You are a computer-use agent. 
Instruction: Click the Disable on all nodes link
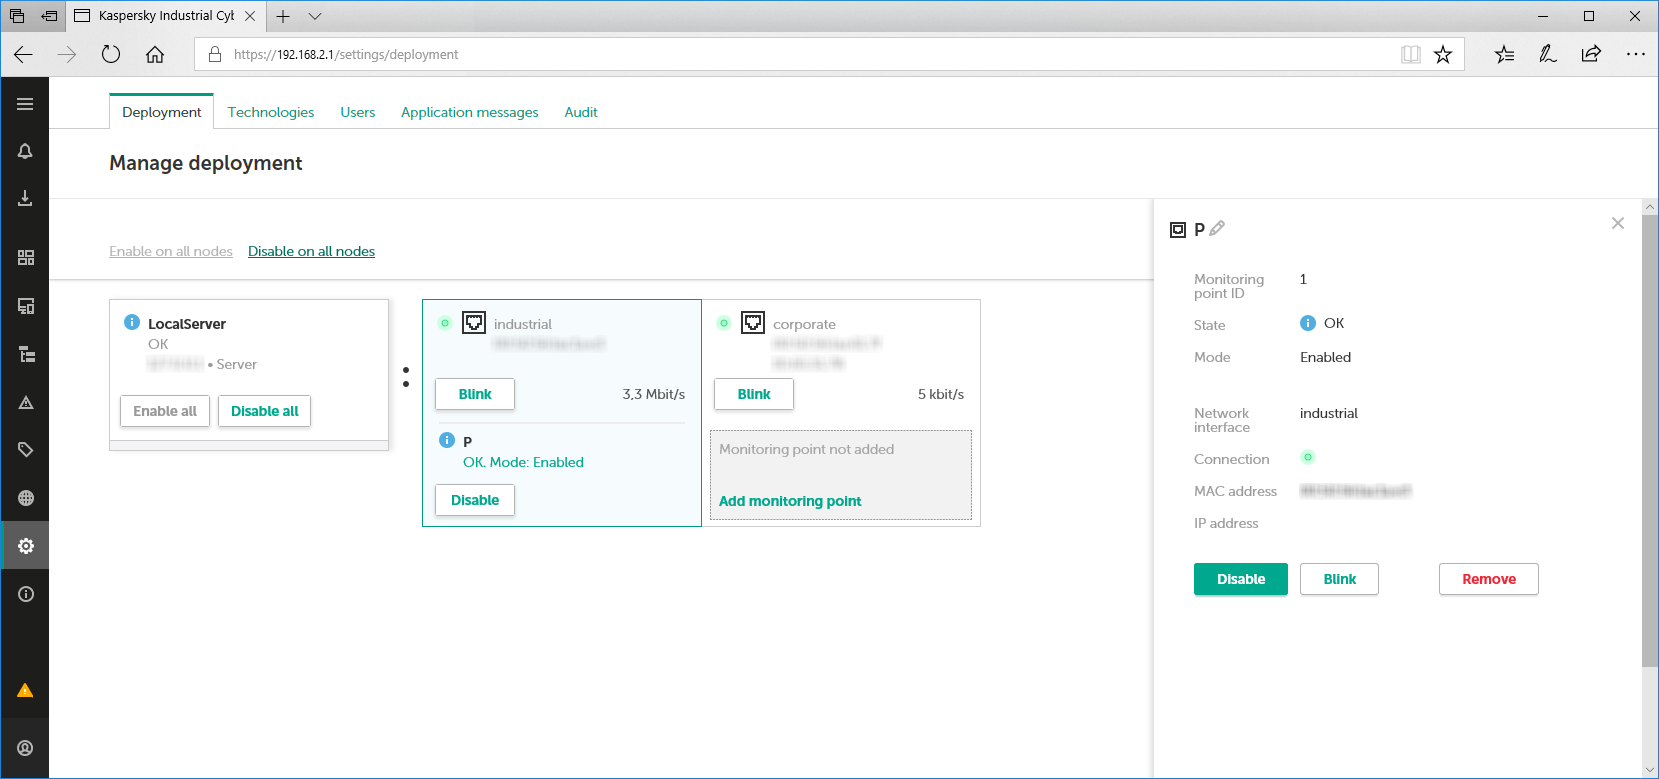311,251
